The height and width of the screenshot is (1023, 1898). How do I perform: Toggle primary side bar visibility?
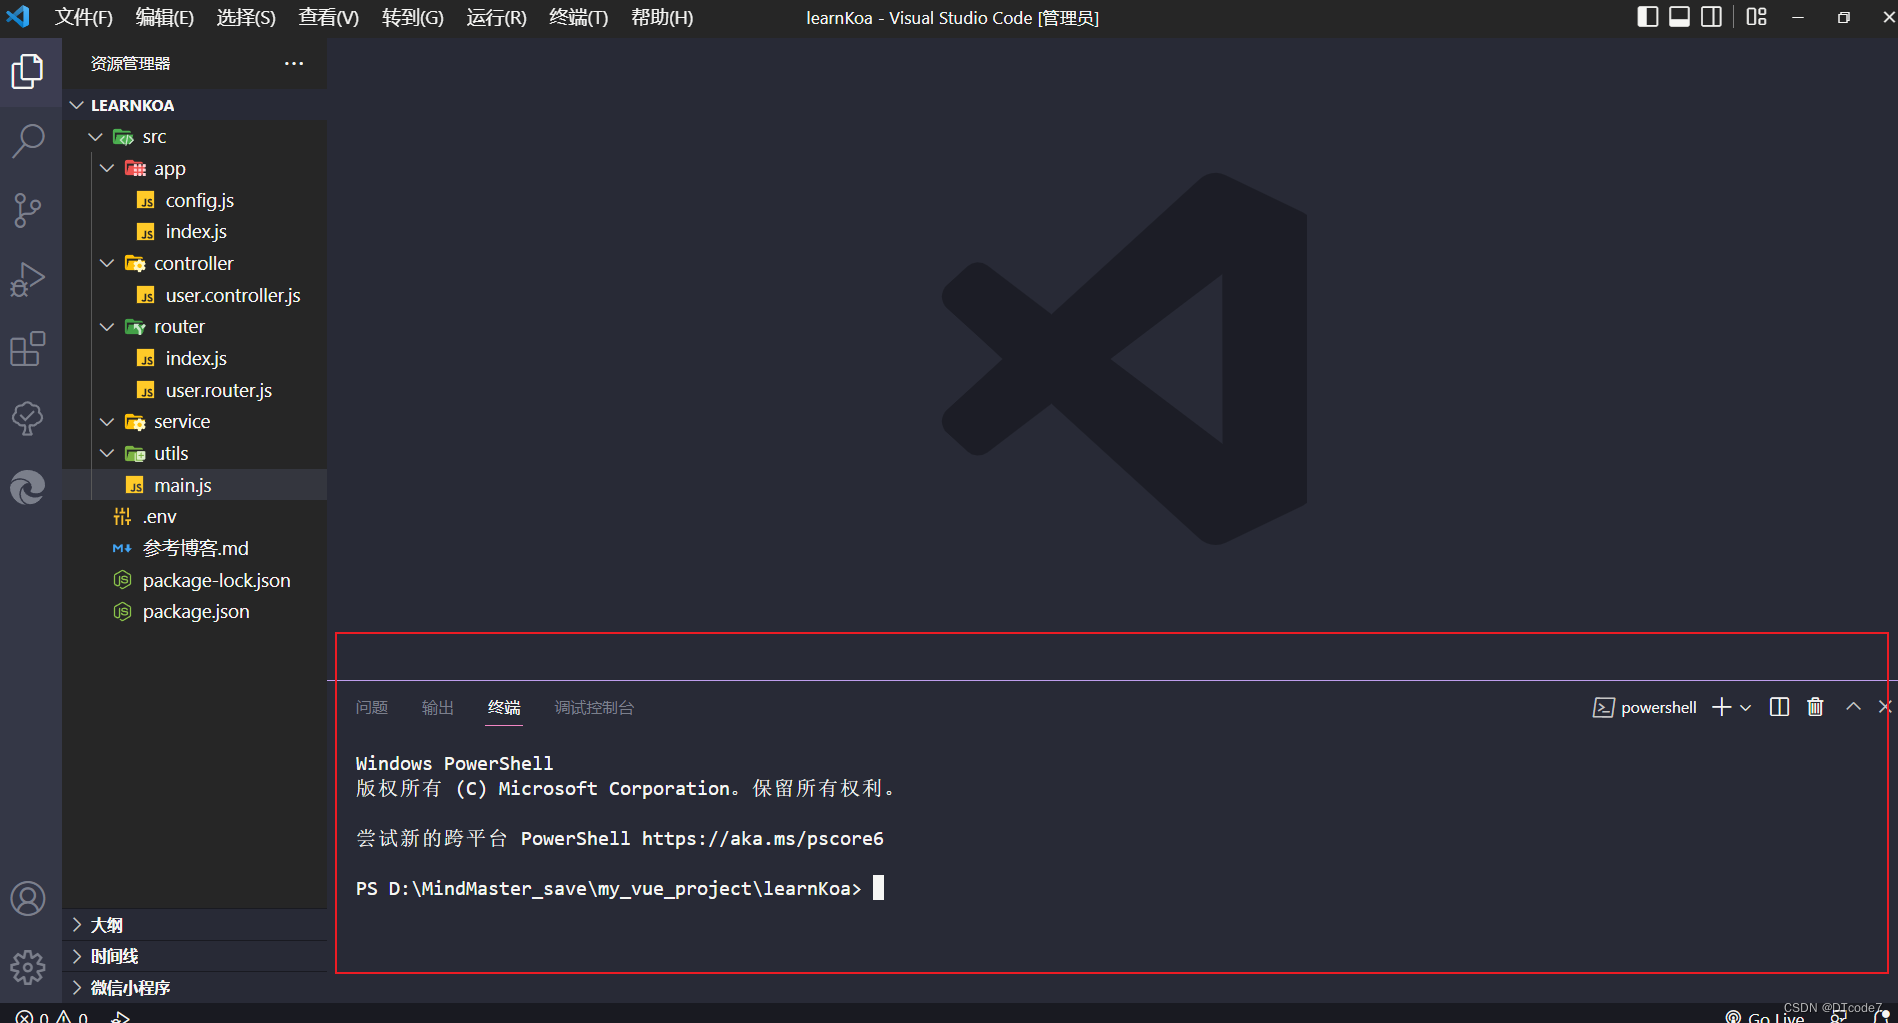click(1648, 17)
